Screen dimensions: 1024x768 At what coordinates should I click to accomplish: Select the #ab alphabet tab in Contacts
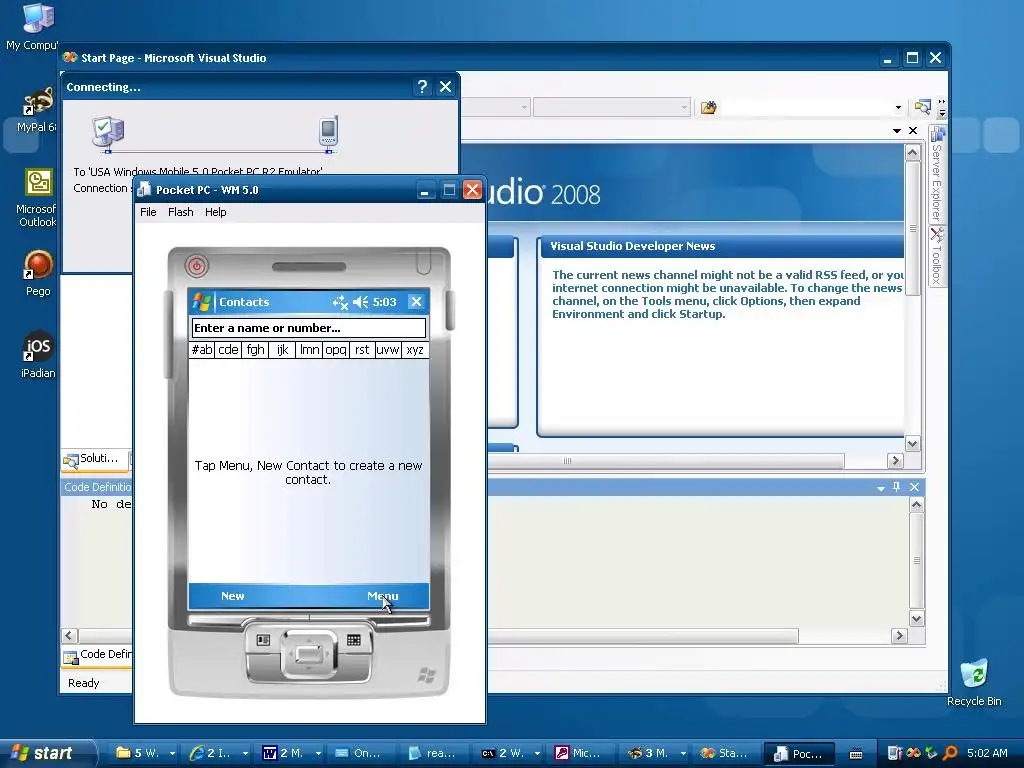click(202, 349)
